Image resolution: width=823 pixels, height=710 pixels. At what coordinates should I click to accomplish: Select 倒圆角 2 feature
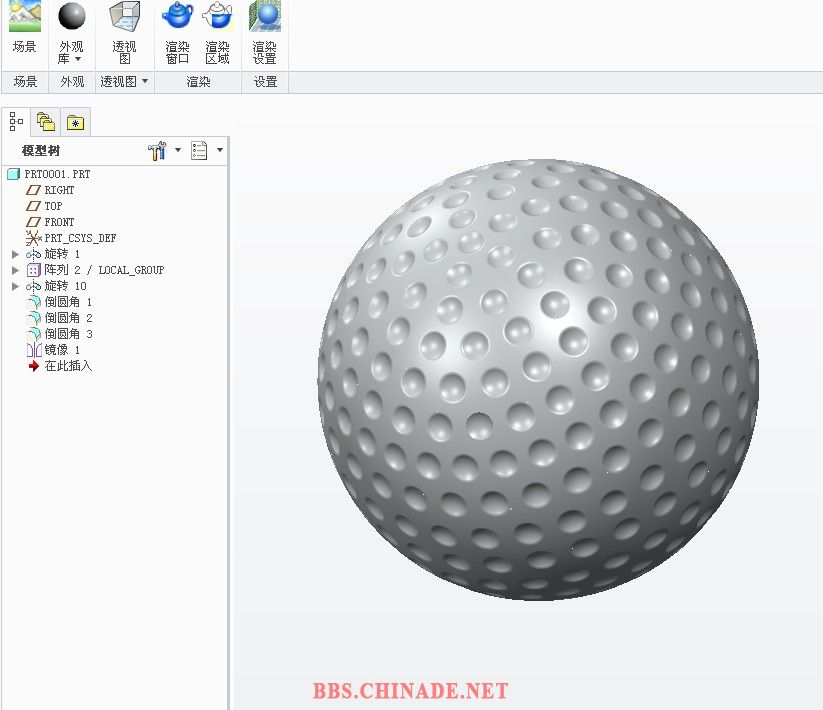point(68,318)
